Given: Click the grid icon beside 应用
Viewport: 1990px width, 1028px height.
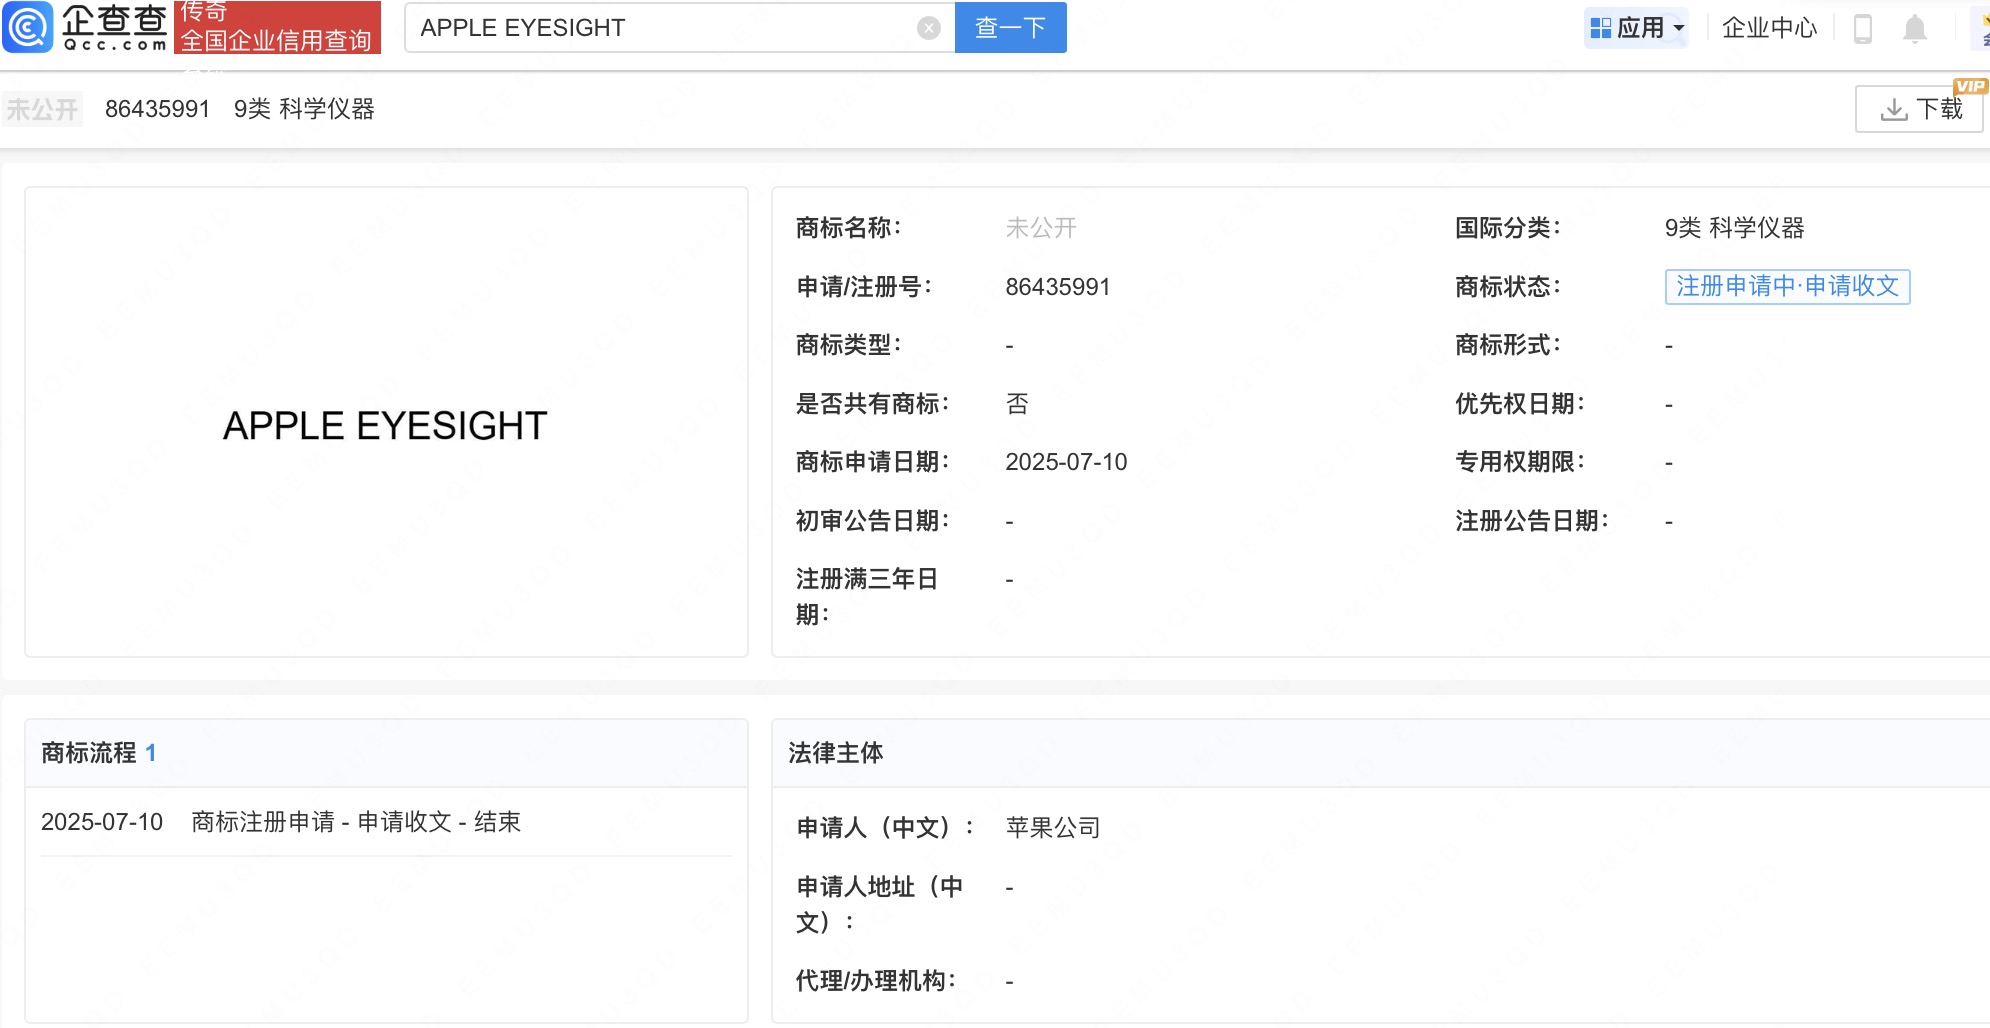Looking at the screenshot, I should (x=1600, y=28).
